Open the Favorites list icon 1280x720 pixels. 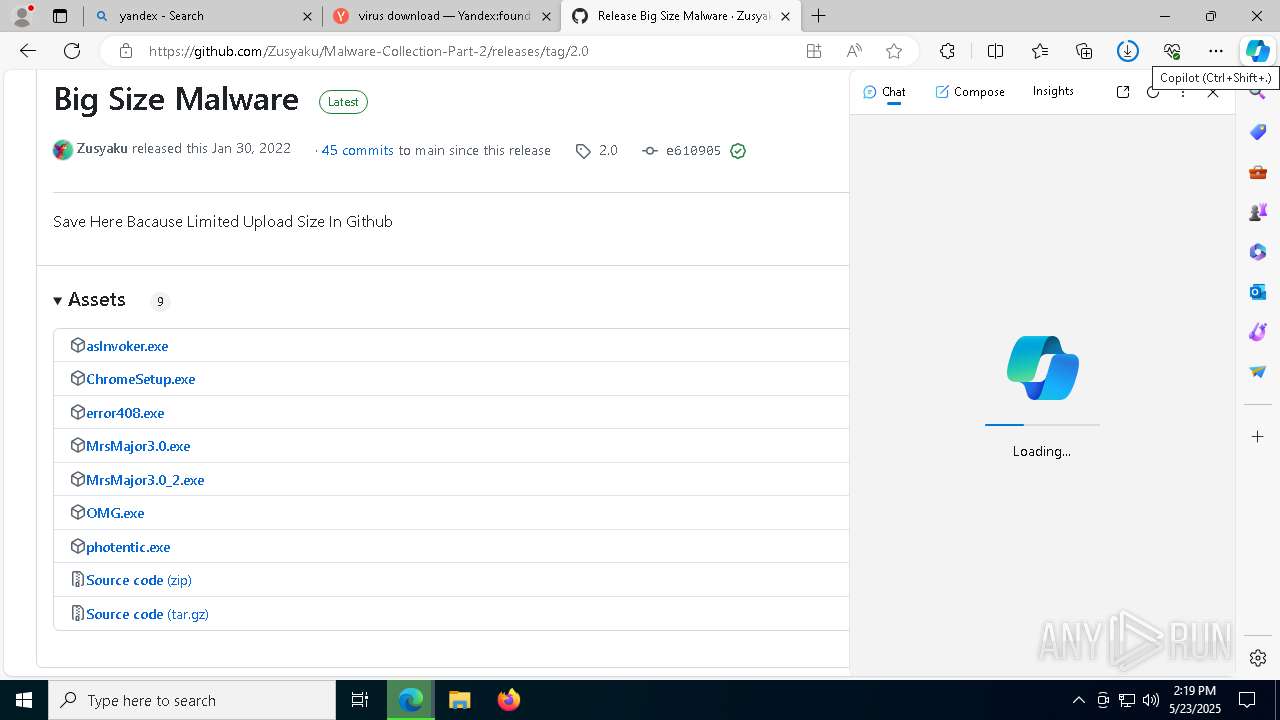(1040, 51)
